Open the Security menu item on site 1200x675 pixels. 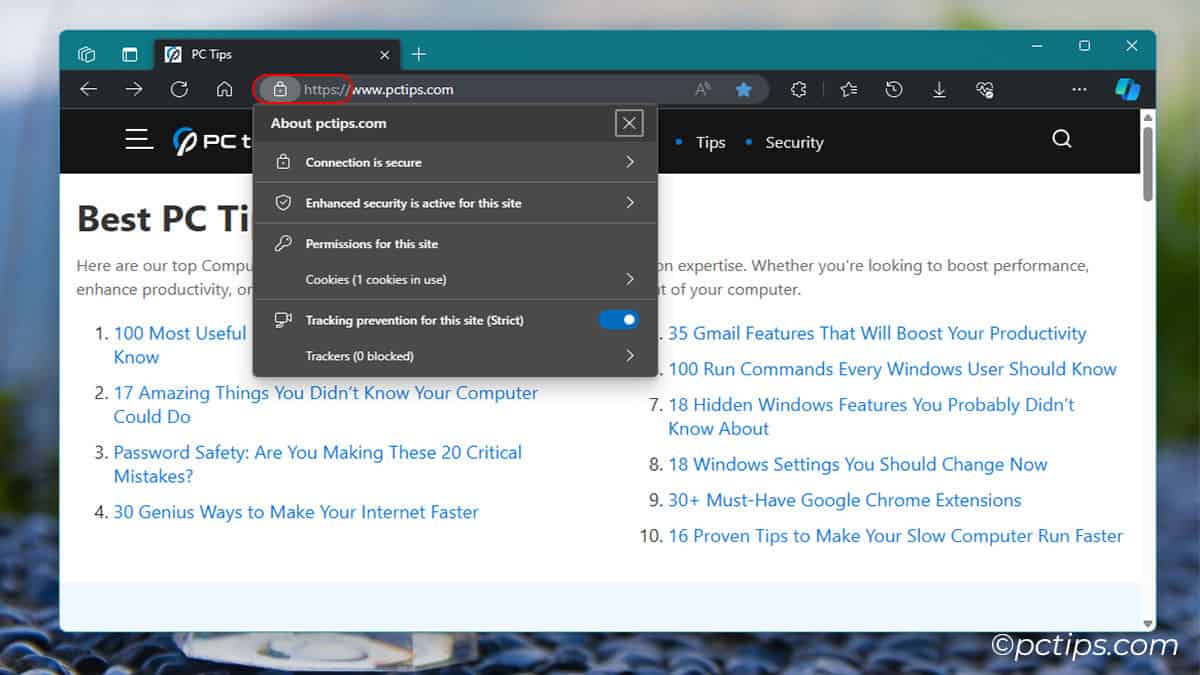tap(794, 143)
